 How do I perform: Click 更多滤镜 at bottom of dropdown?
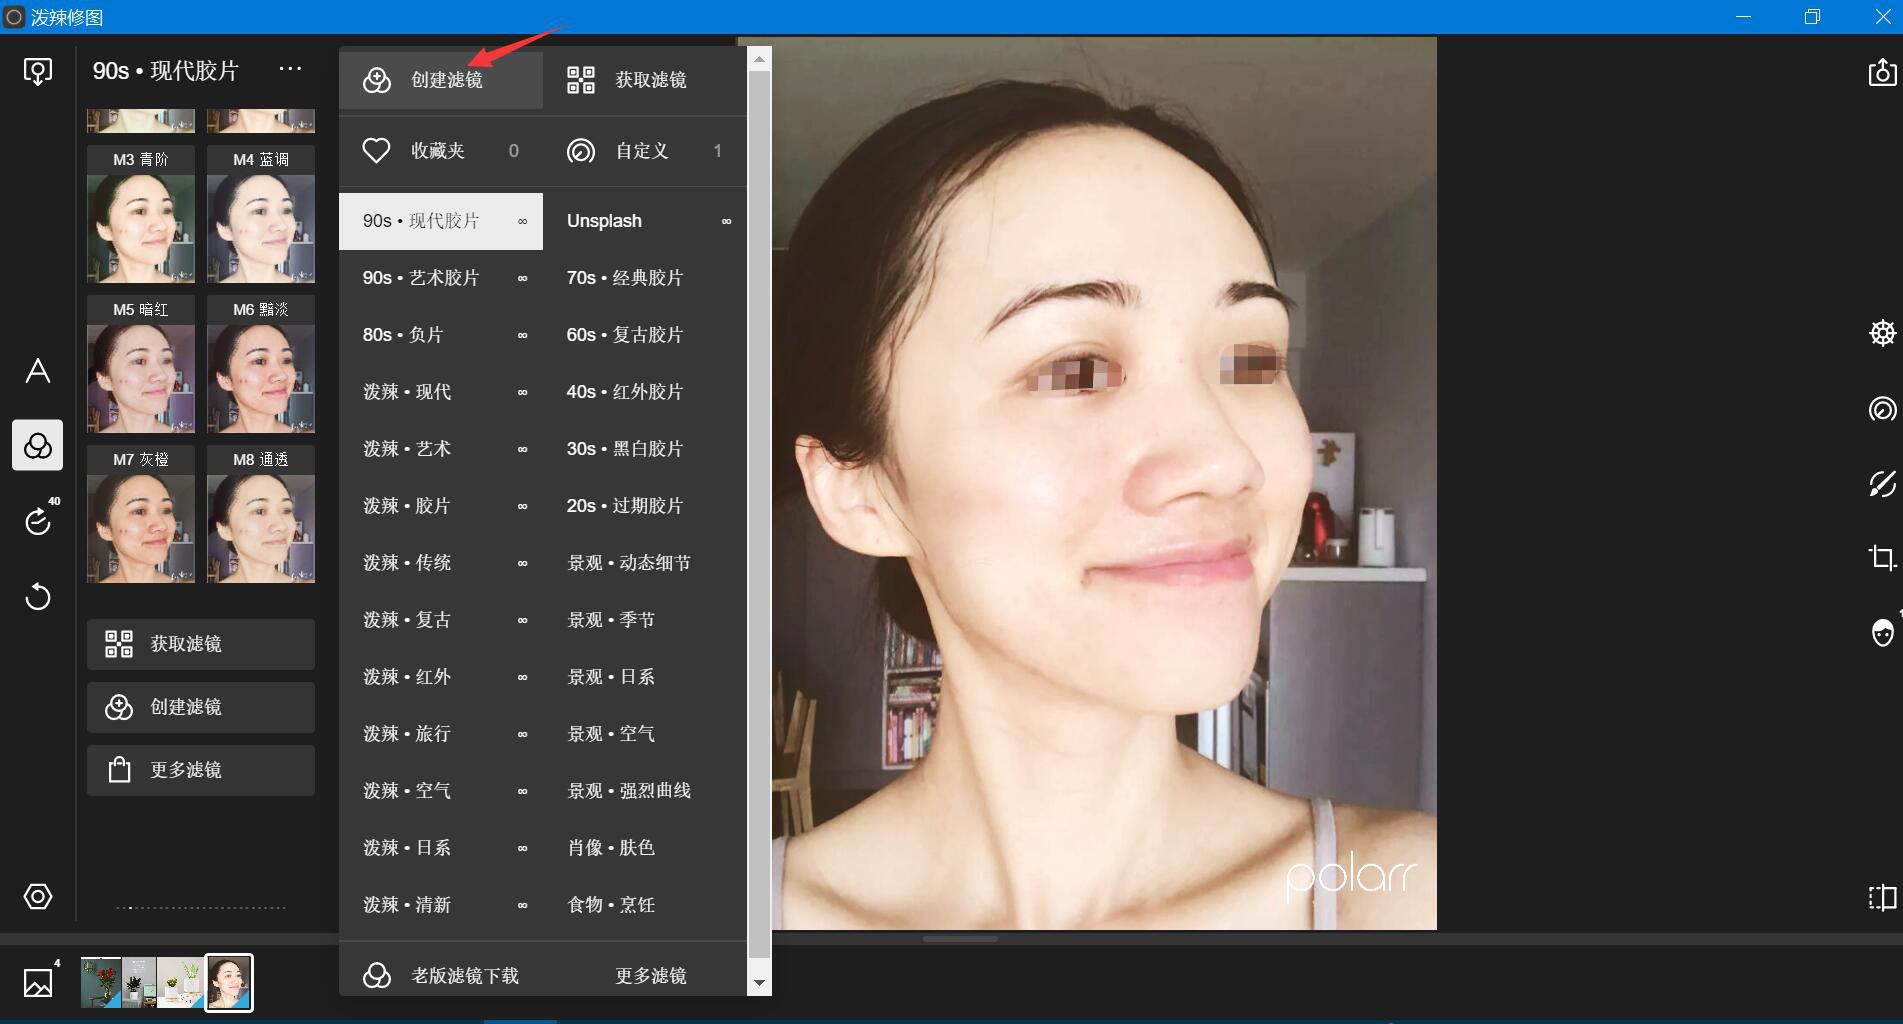(651, 976)
